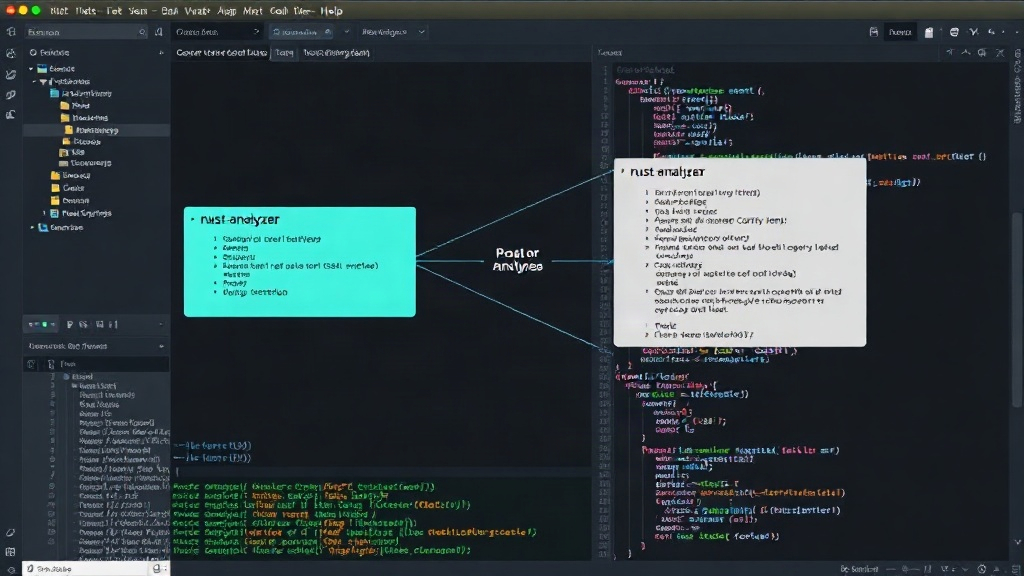Screen dimensions: 1024x576
Task: Toggle the green-dot switch in the lower sidebar toolbar
Action: click(x=39, y=325)
